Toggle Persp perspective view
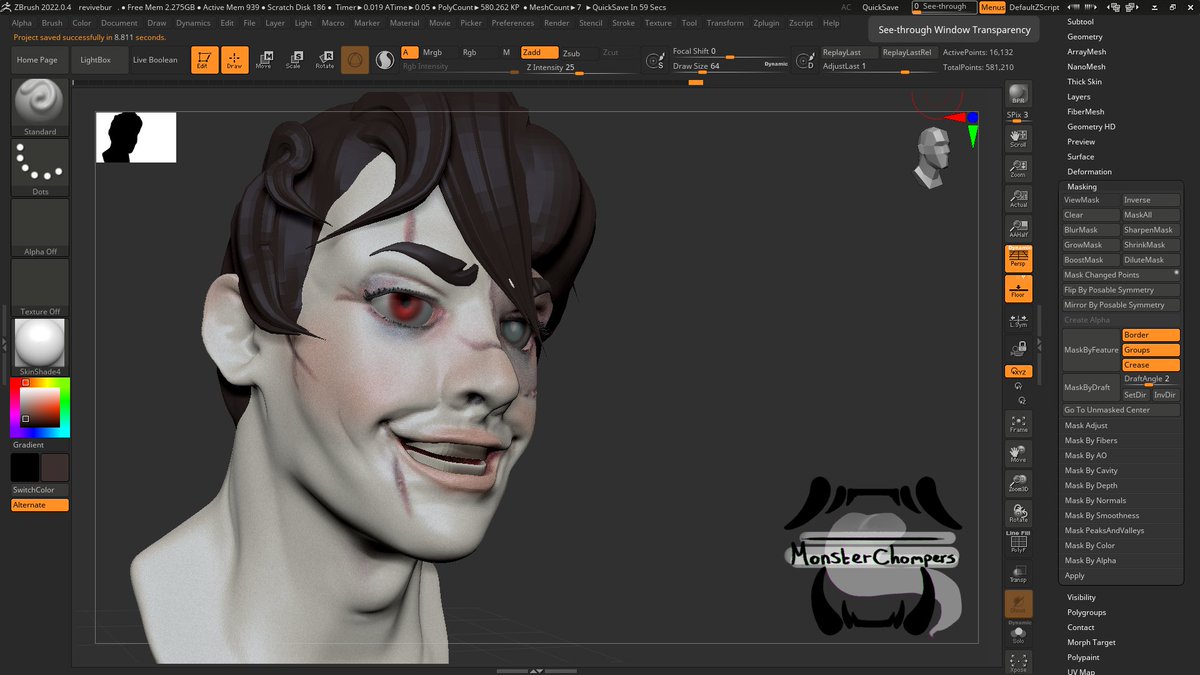Image resolution: width=1200 pixels, height=675 pixels. coord(1018,259)
